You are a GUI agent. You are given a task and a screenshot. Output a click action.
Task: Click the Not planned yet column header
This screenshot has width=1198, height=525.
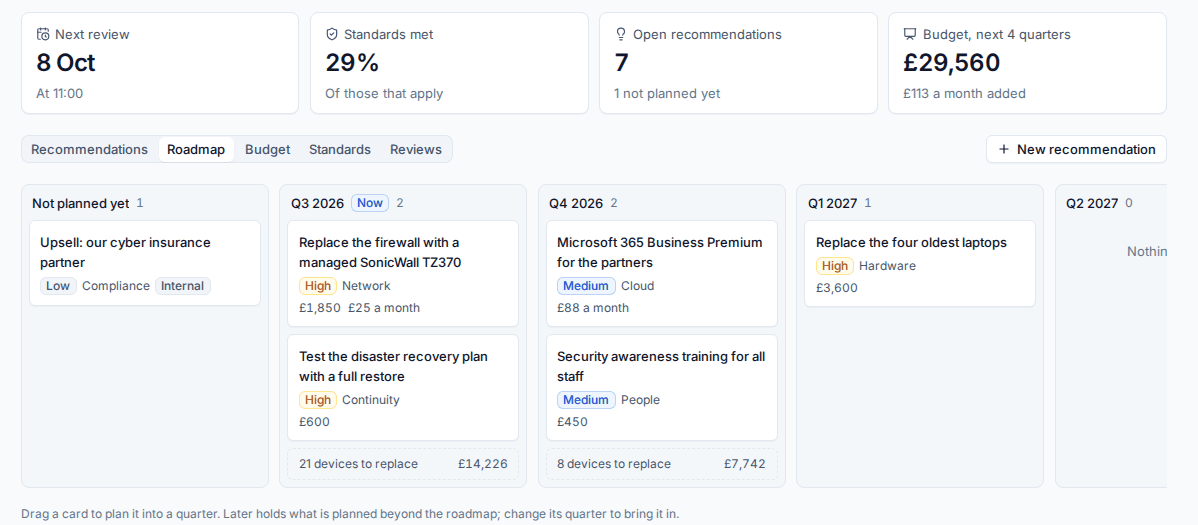pyautogui.click(x=81, y=203)
